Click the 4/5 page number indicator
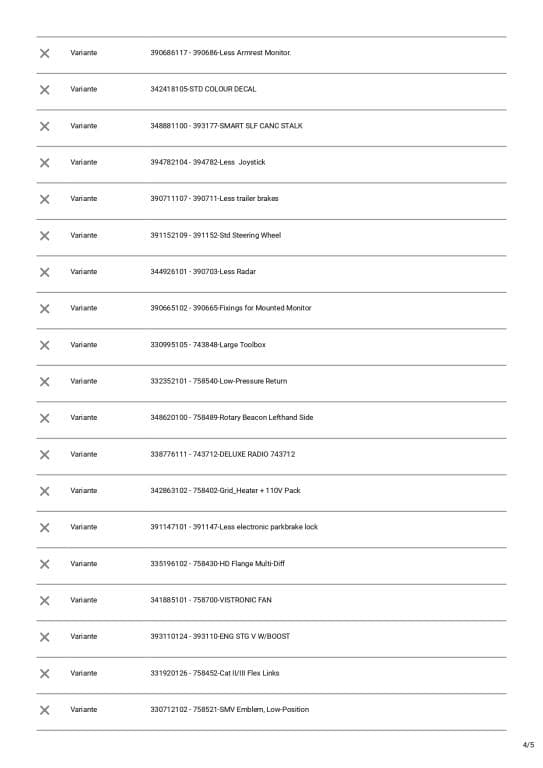543x768 pixels. (x=528, y=745)
